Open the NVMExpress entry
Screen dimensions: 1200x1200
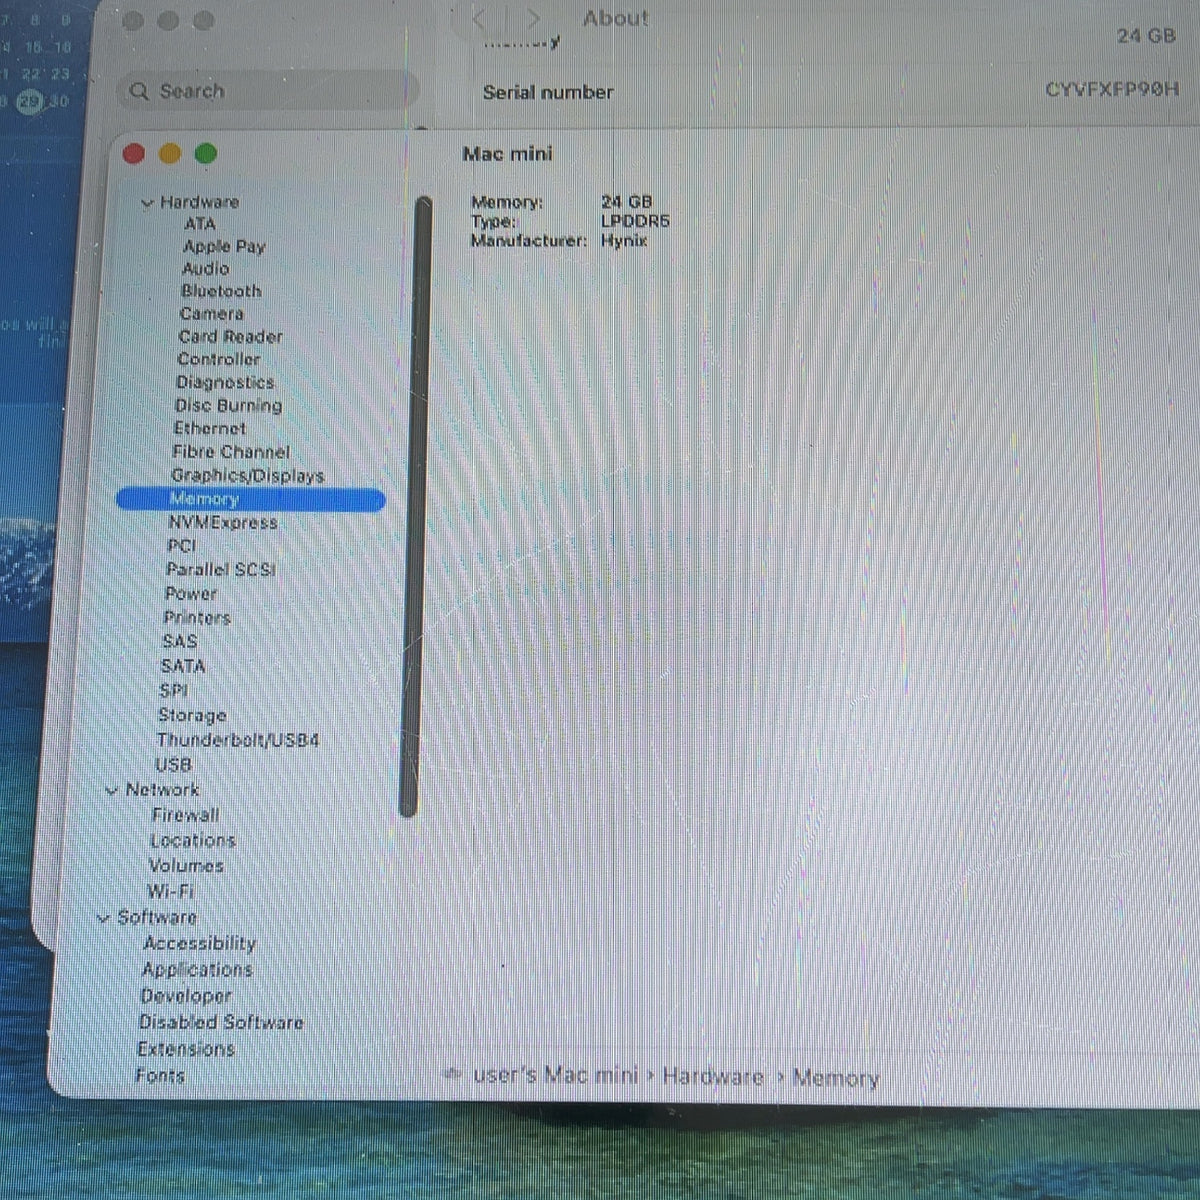(x=223, y=523)
